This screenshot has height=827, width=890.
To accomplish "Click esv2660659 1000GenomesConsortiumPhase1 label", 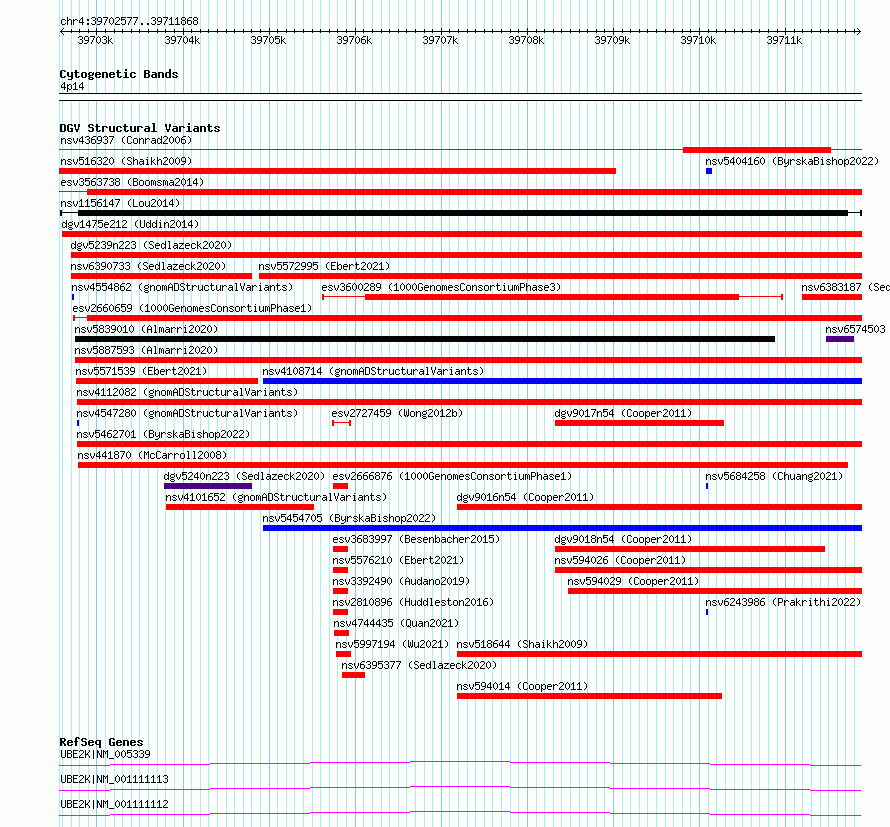I will point(192,308).
